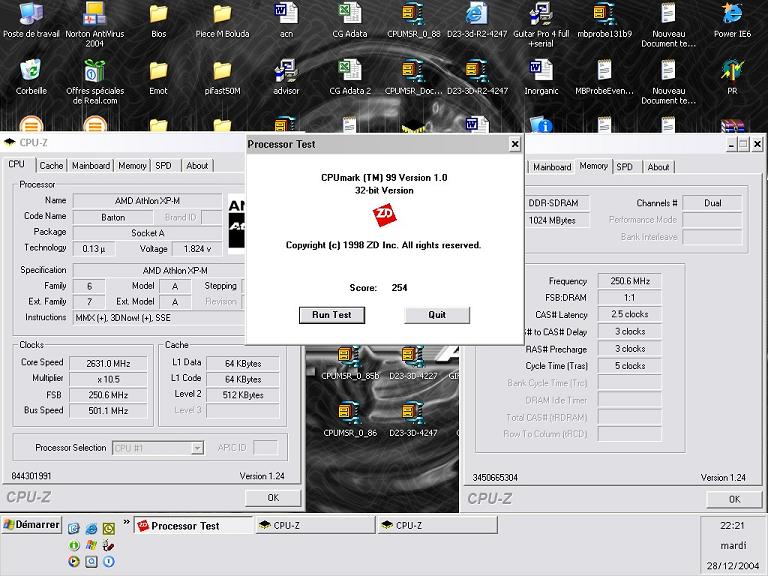Click Run Test button
Viewport: 768px width, 576px height.
pos(332,315)
